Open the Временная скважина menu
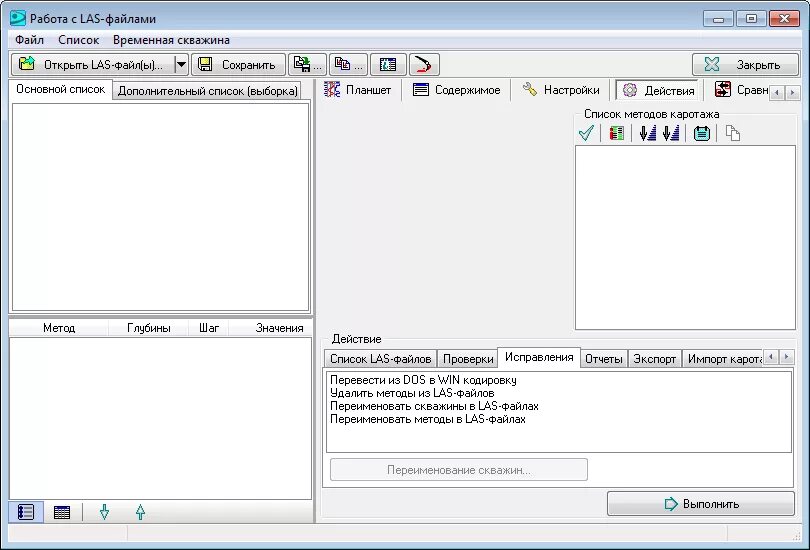This screenshot has width=810, height=550. (172, 40)
